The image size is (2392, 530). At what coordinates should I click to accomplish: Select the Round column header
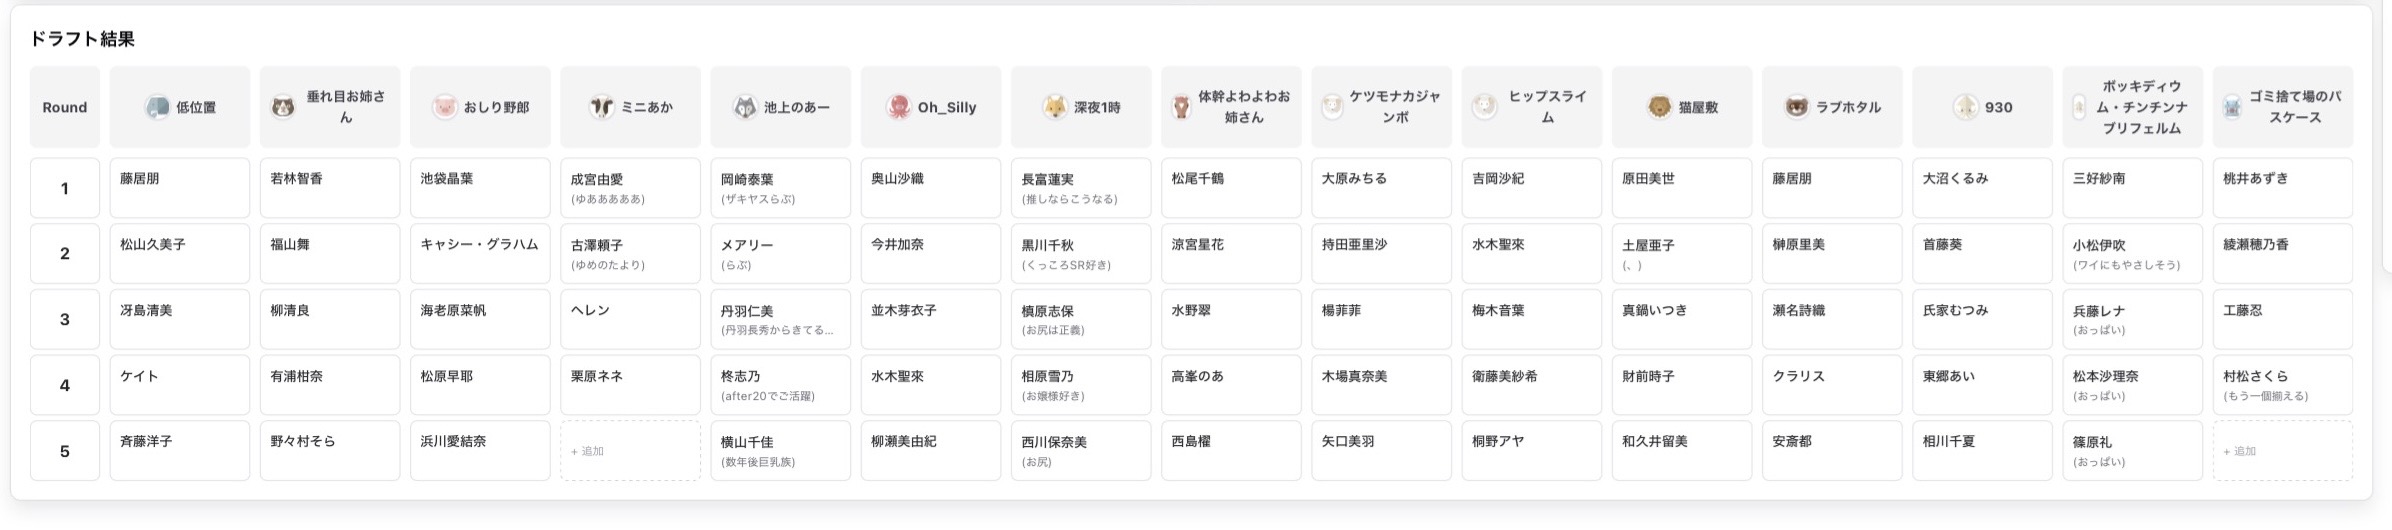65,107
